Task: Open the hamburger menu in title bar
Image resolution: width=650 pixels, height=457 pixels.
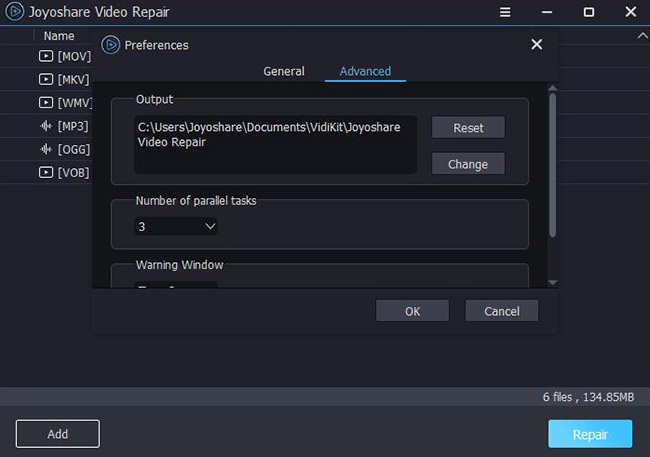Action: [x=505, y=12]
